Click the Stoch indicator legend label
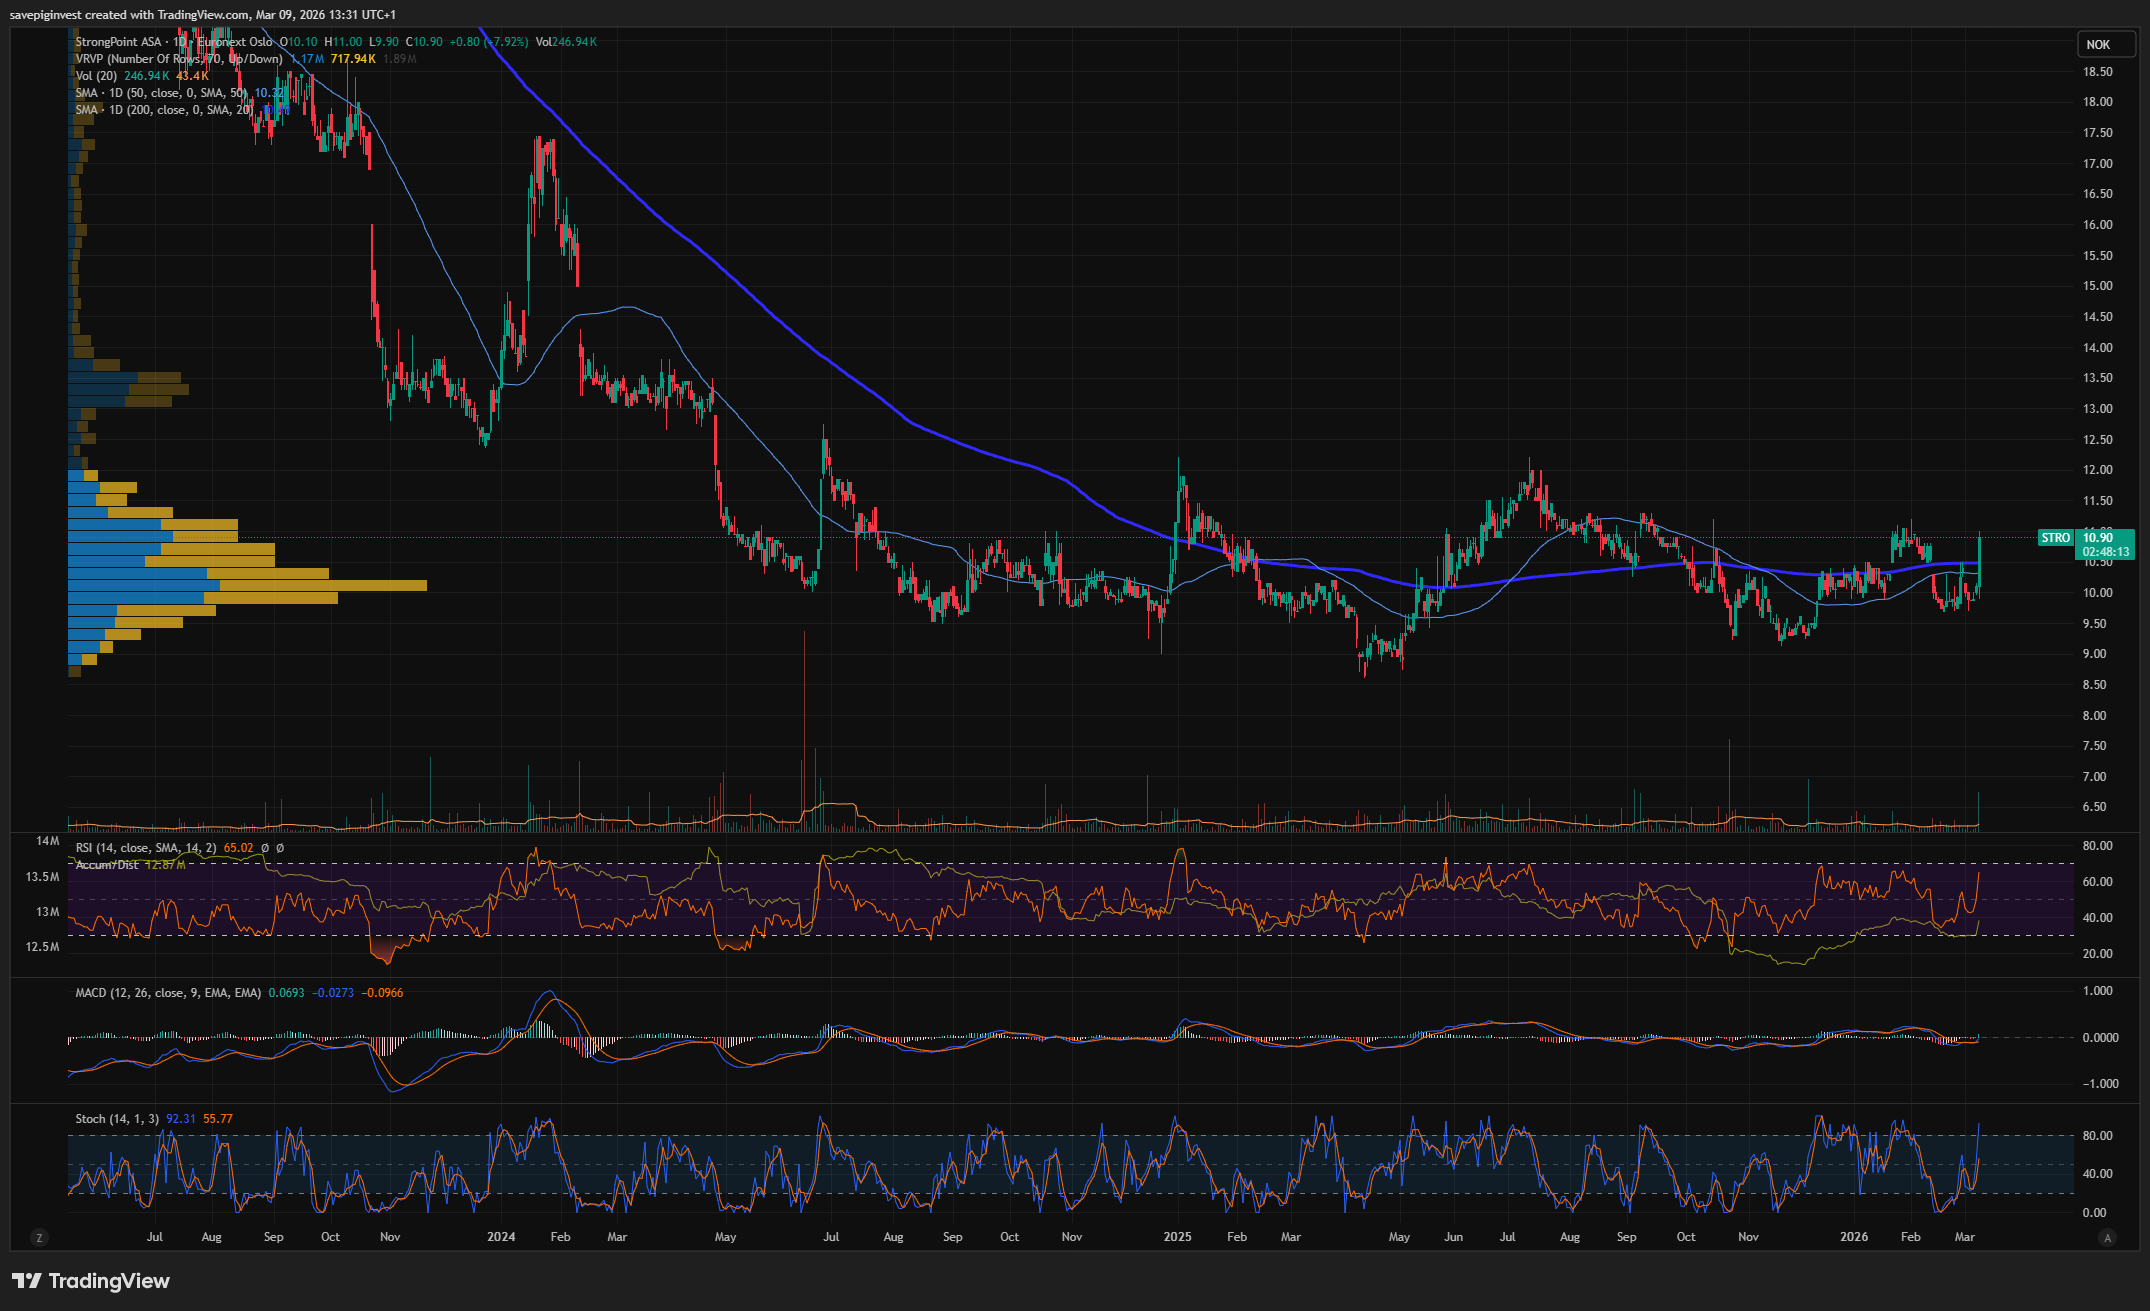The height and width of the screenshot is (1311, 2150). [x=116, y=1119]
